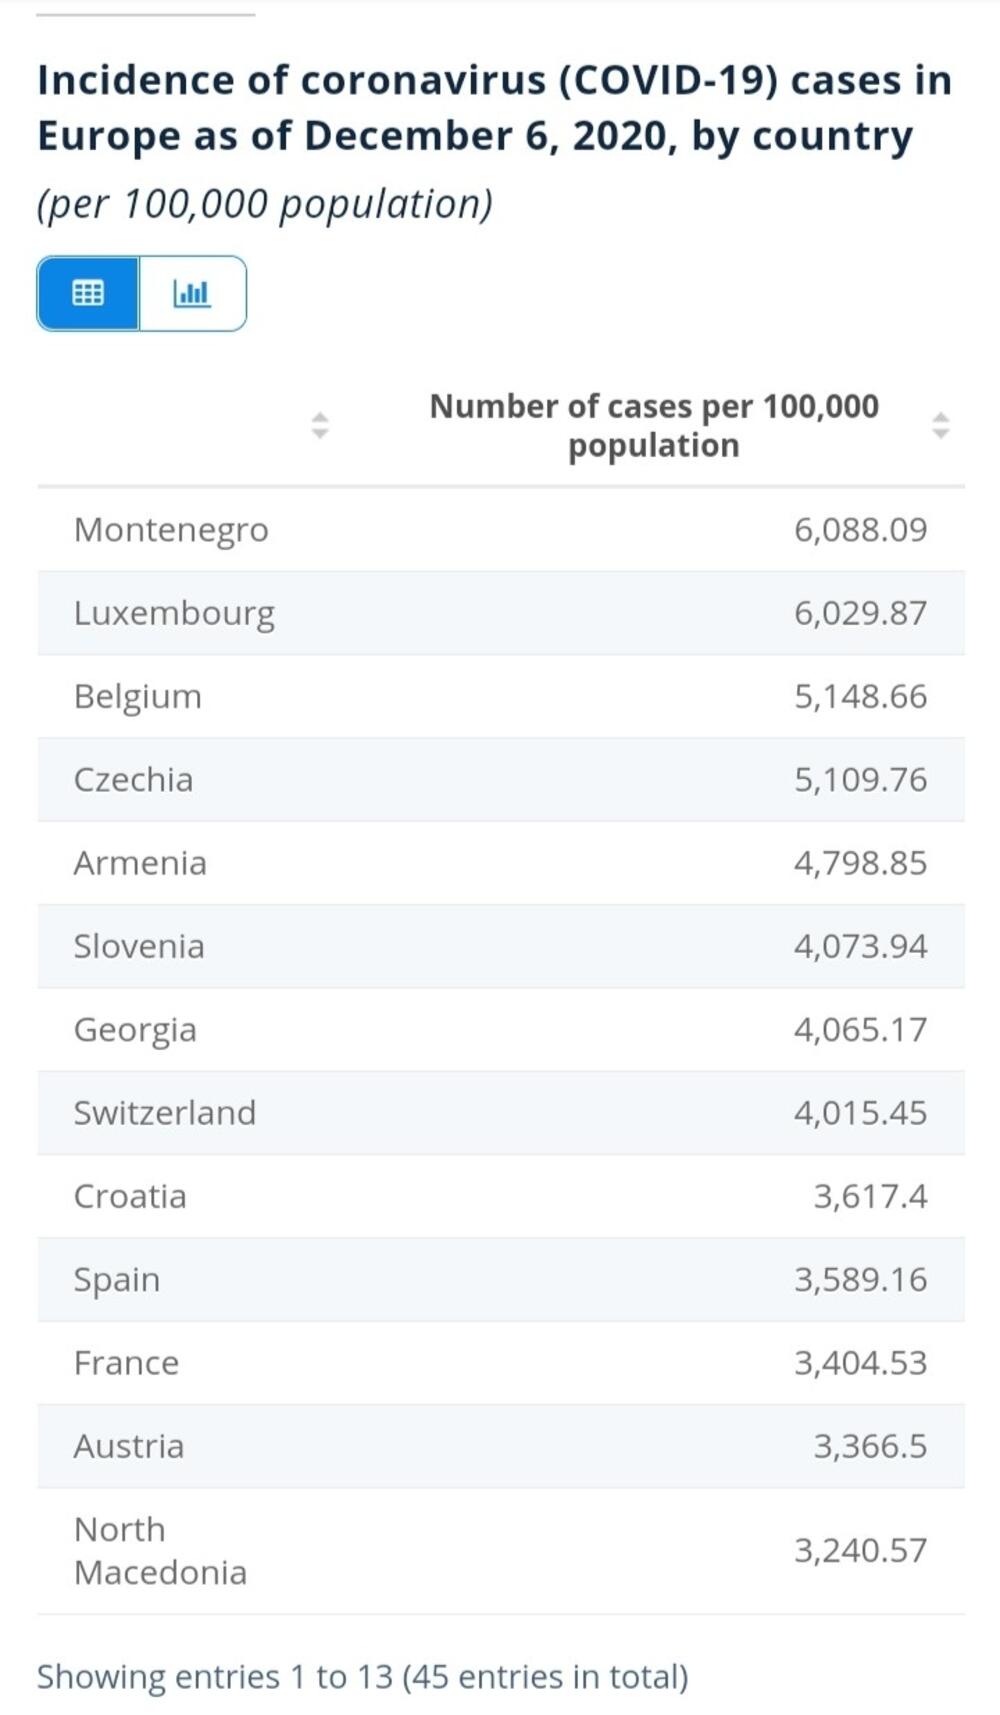The image size is (1000, 1715).
Task: Sort by number of cases arrows
Action: 940,425
